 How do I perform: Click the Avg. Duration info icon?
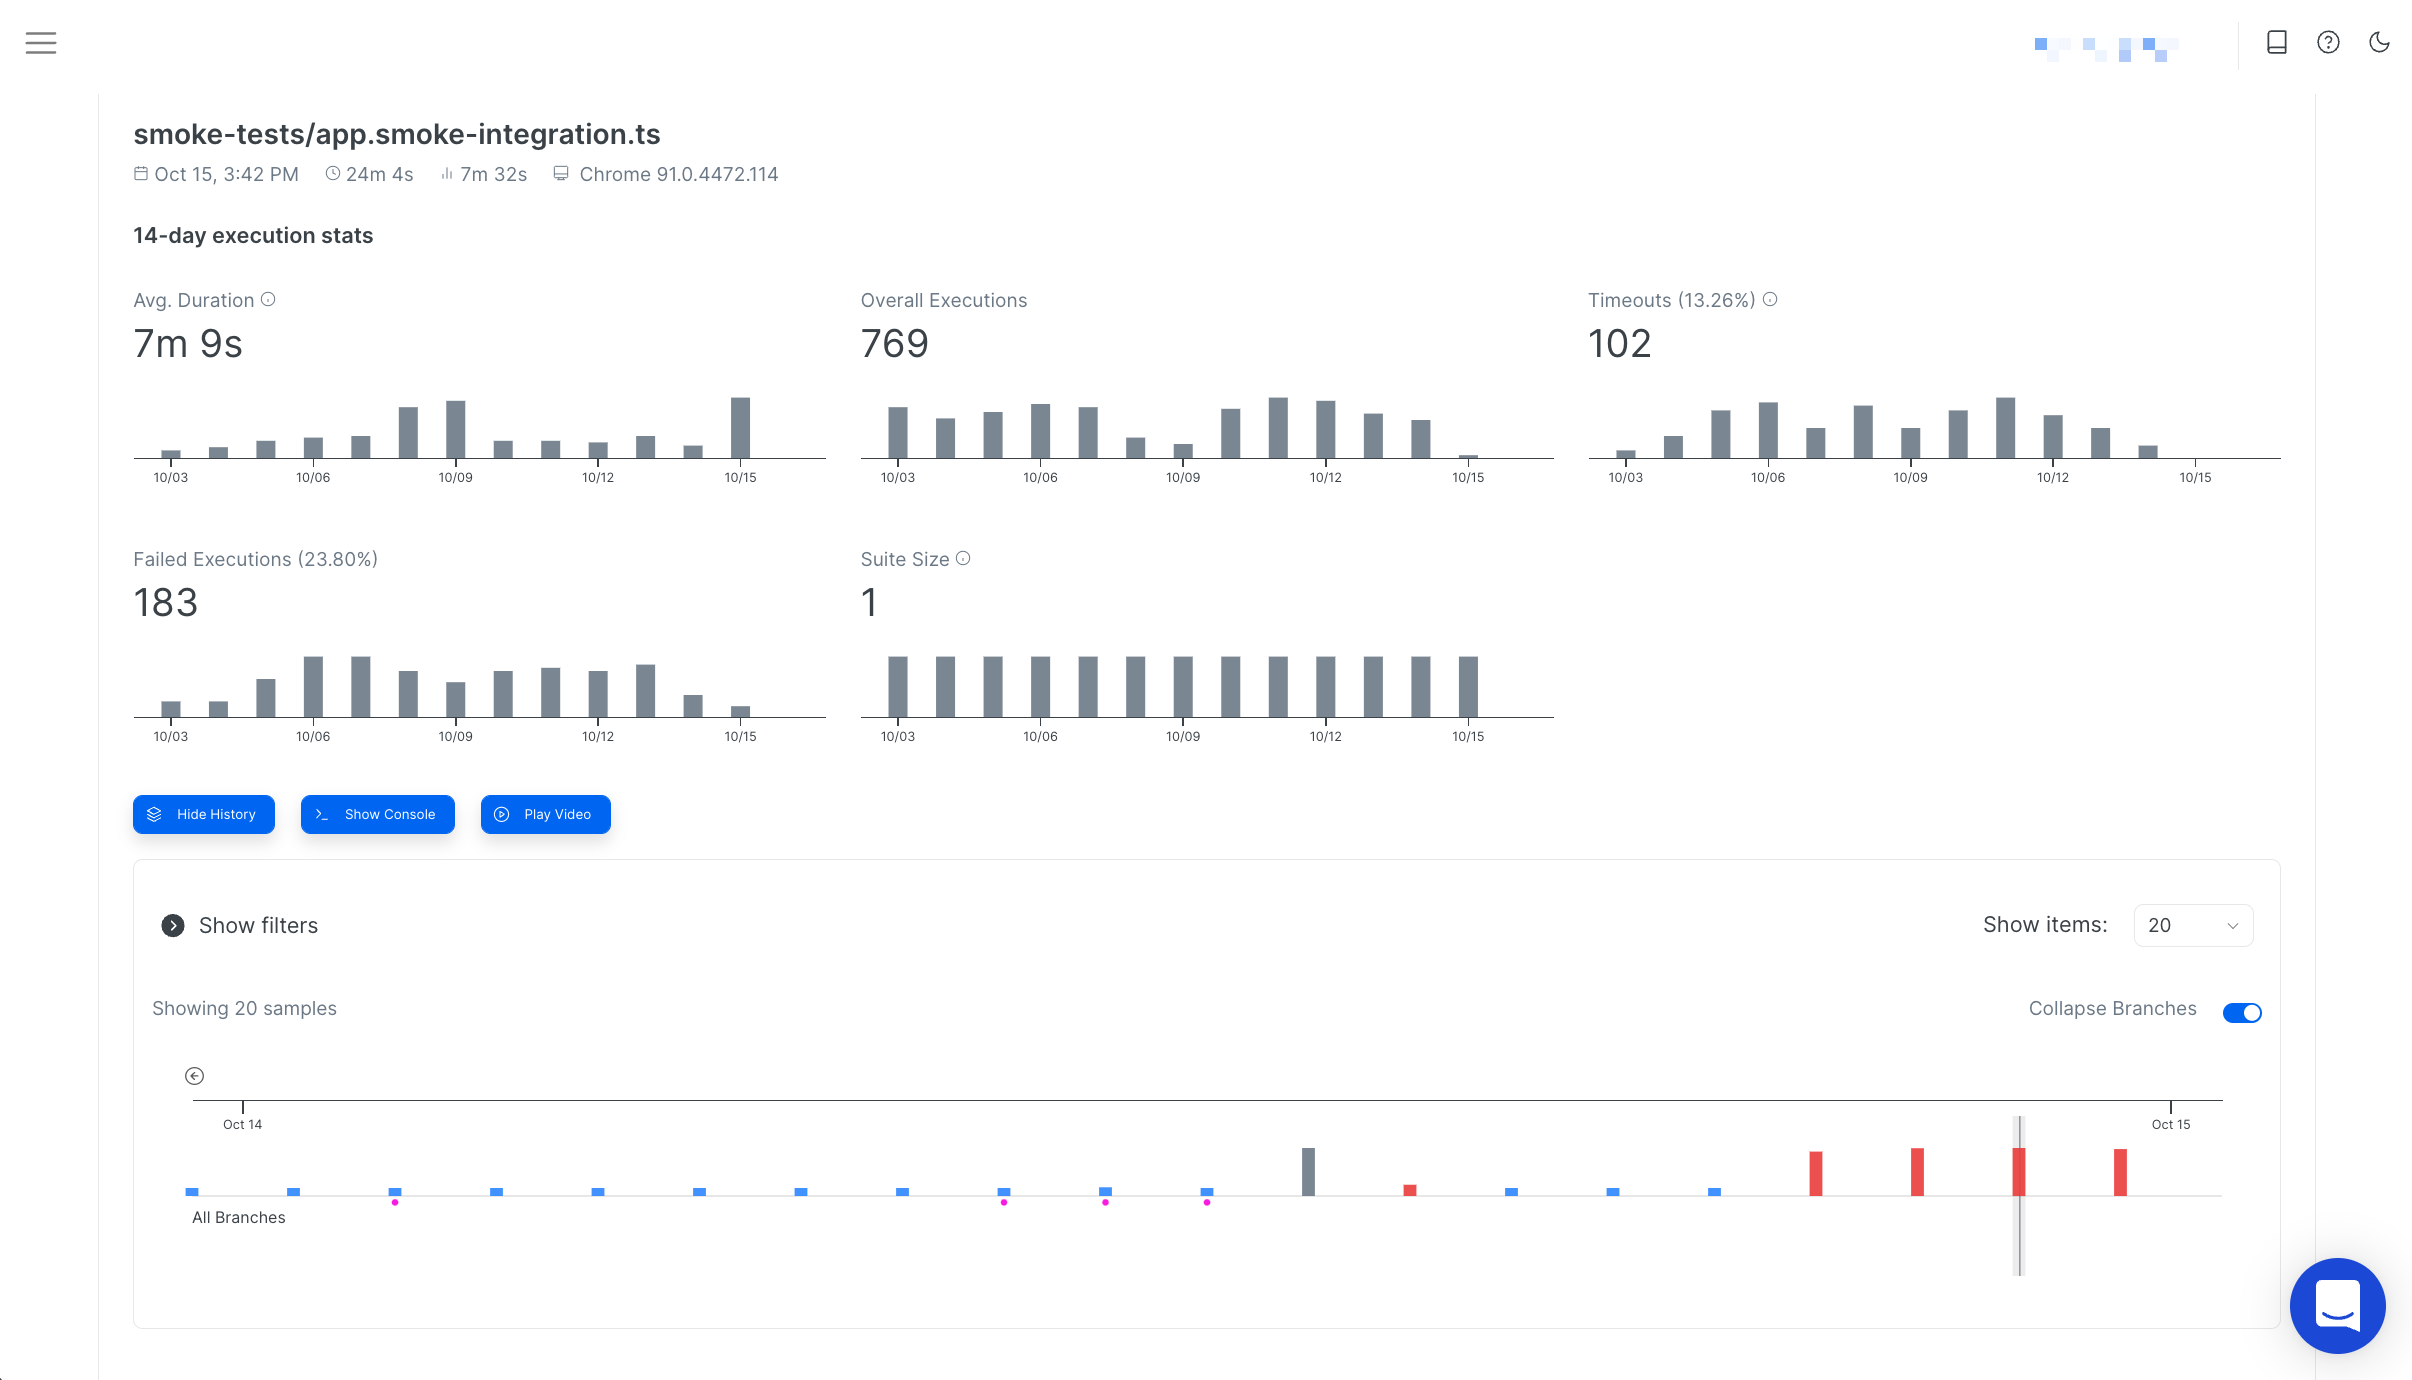tap(268, 300)
